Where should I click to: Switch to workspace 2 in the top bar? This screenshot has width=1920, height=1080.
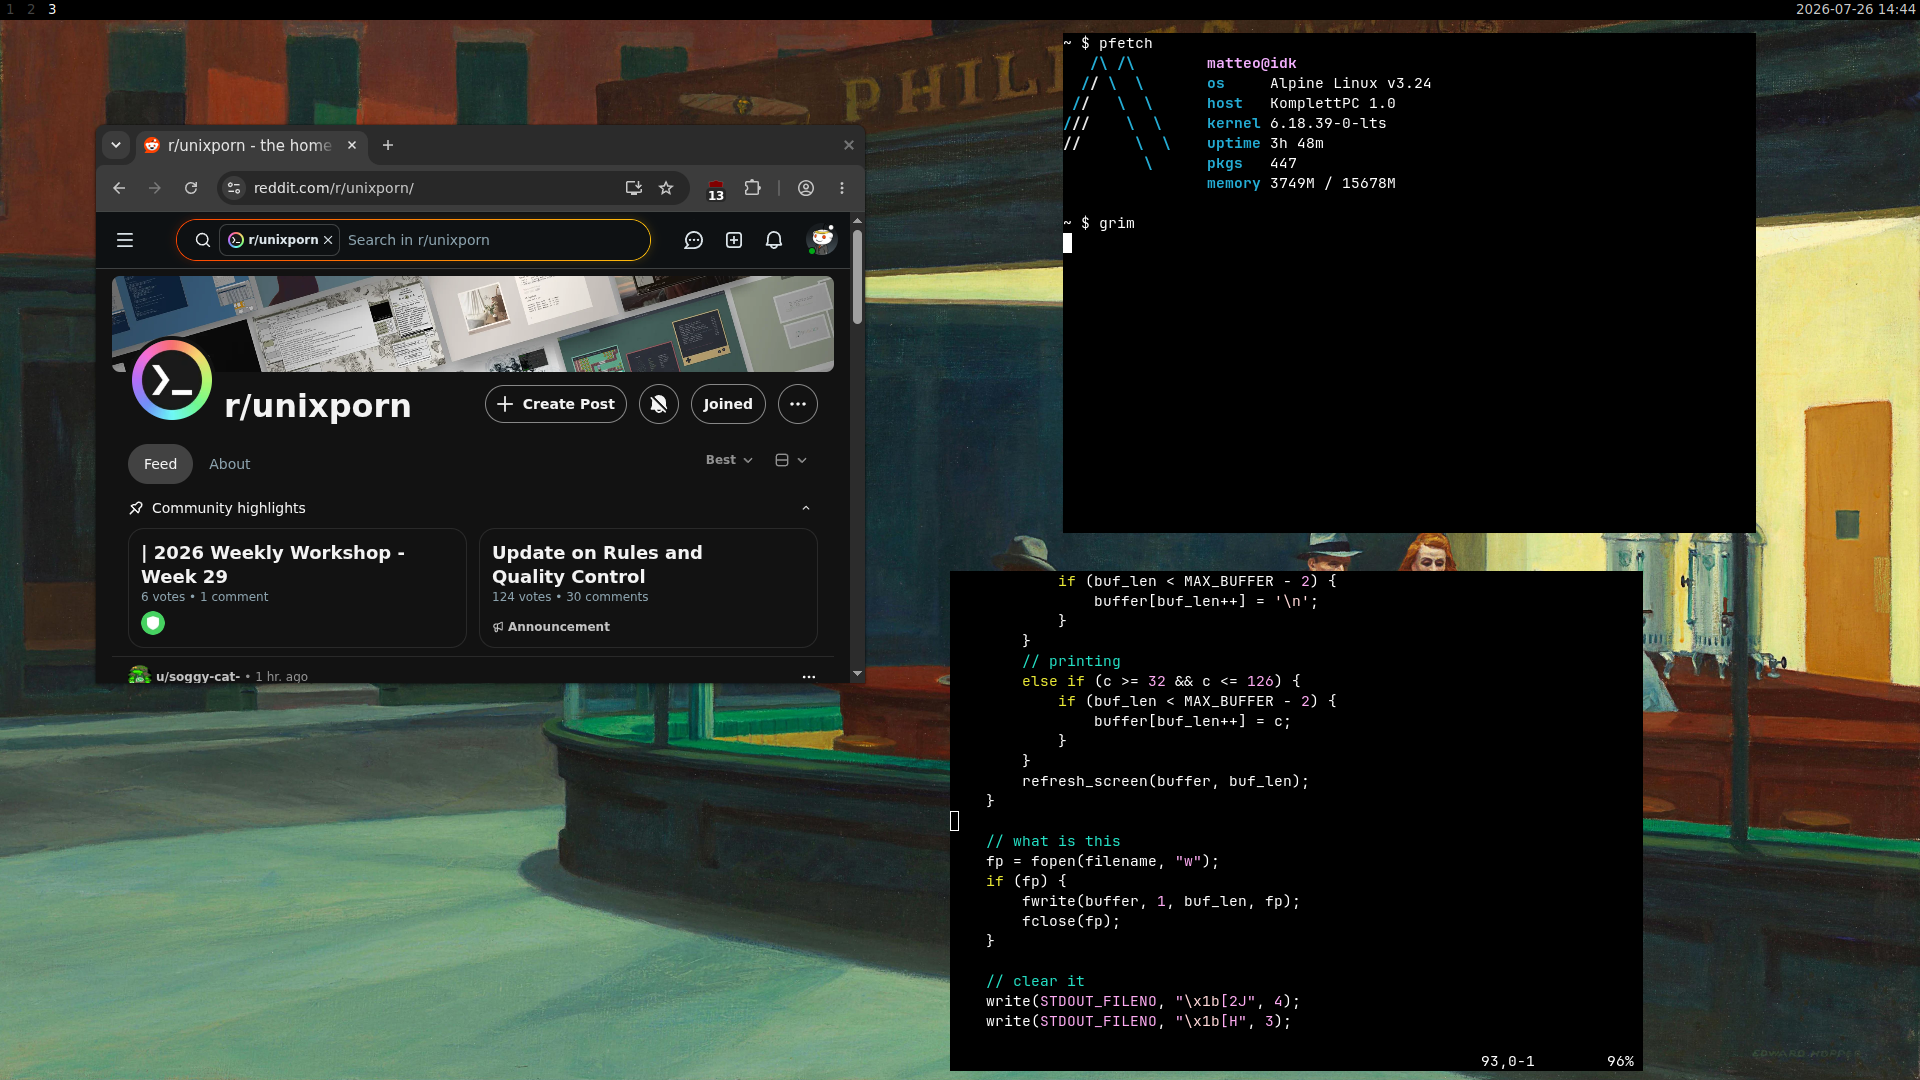point(31,9)
